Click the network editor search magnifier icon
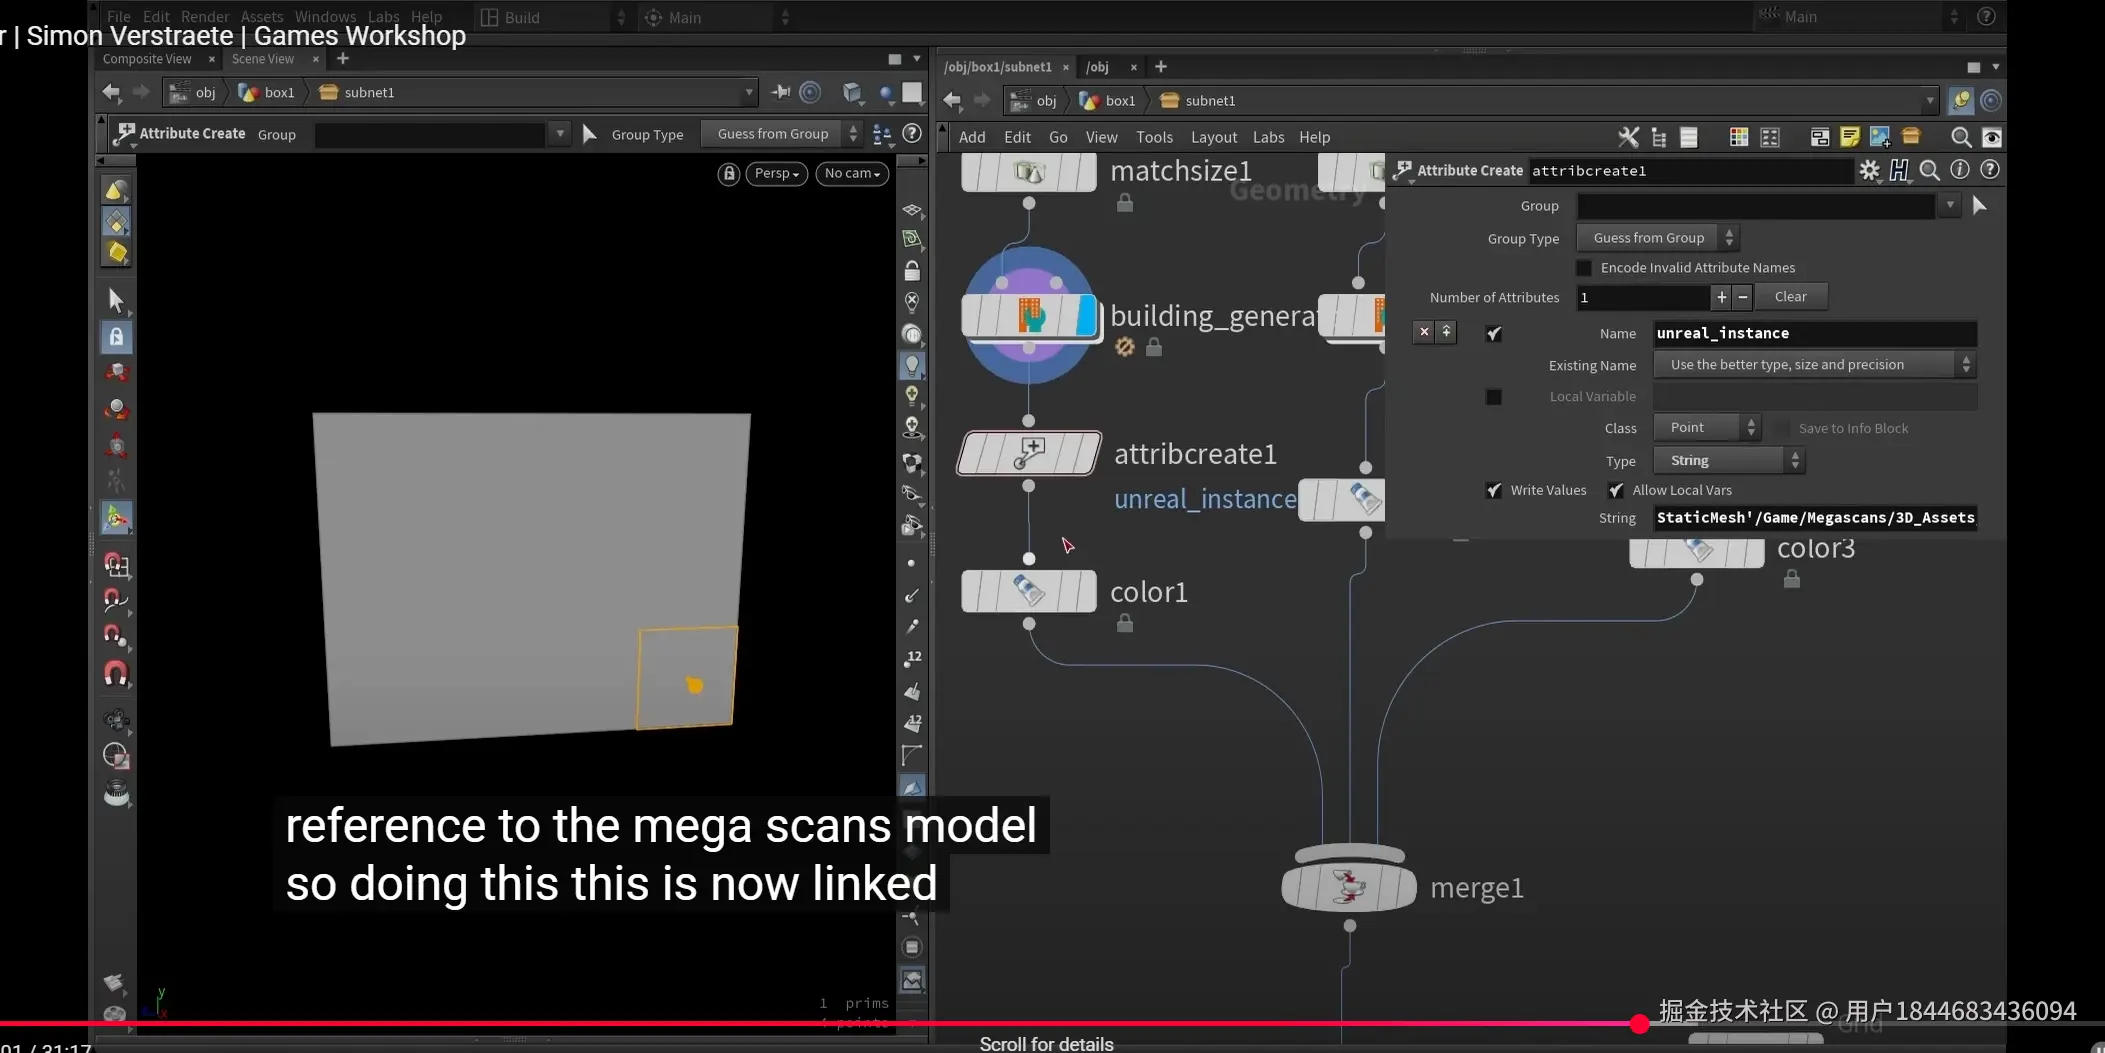2105x1053 pixels. (1960, 137)
